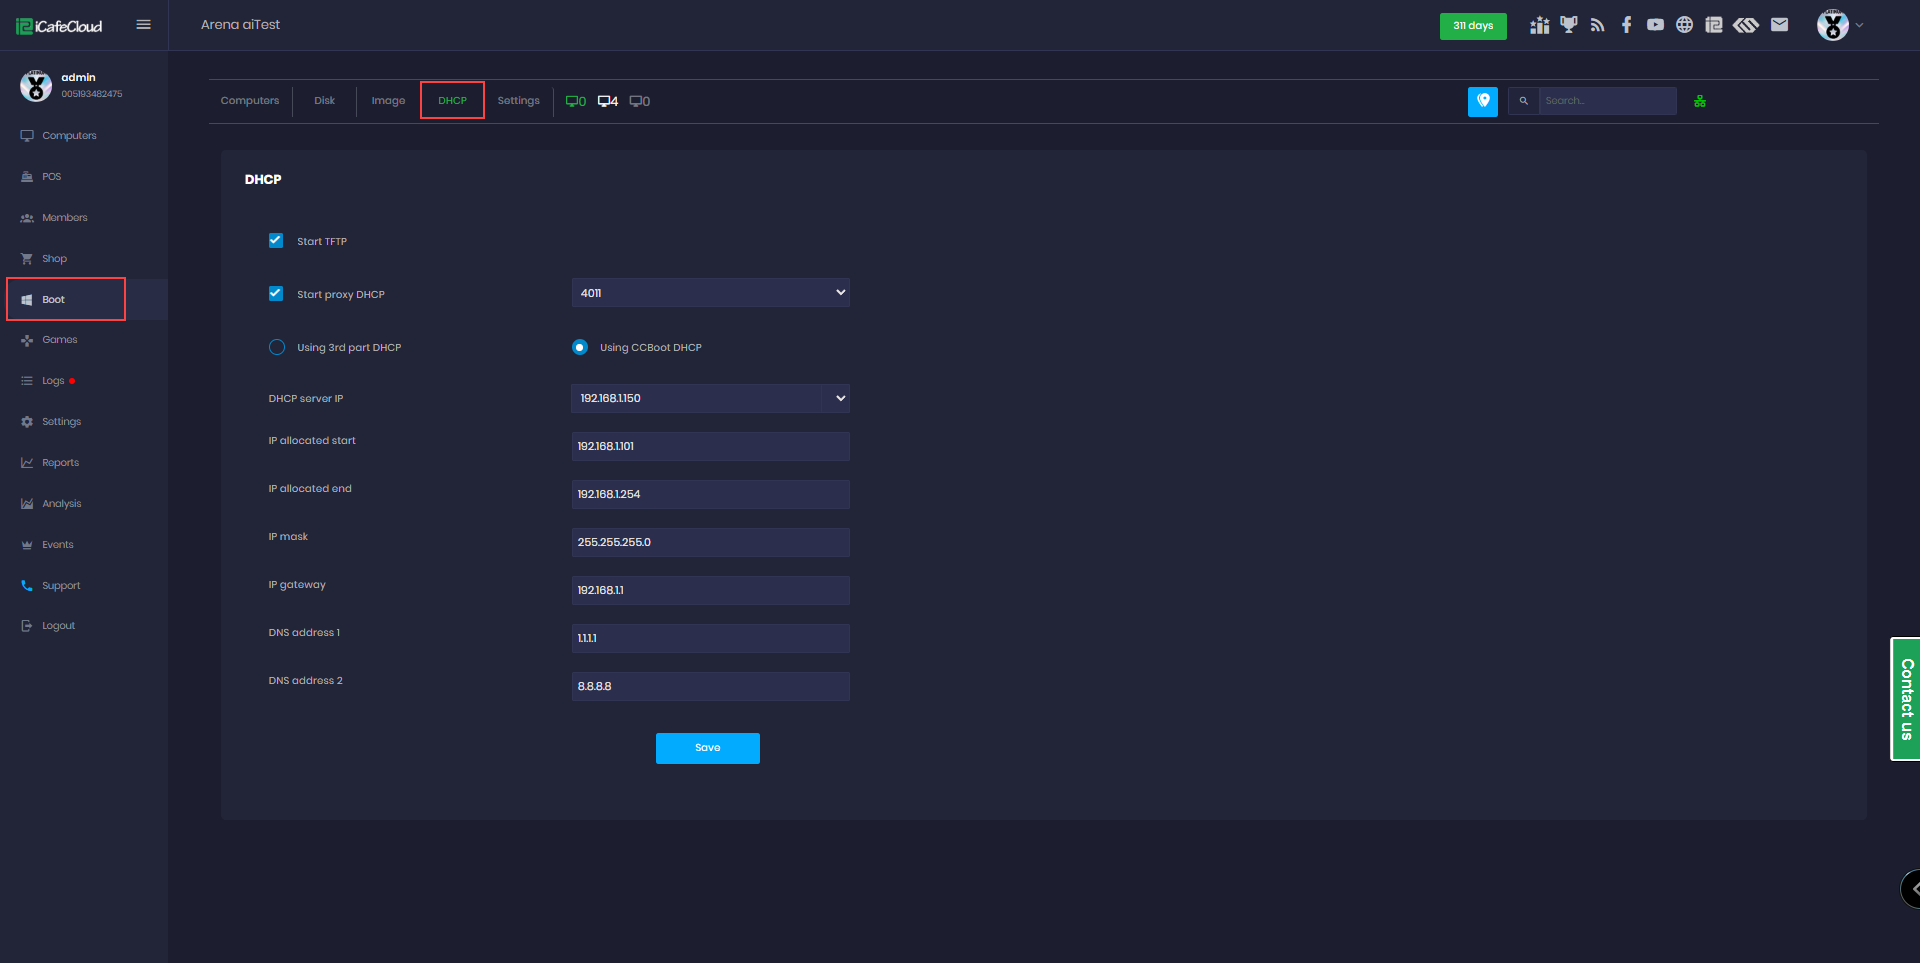Open the RSS feed icon
This screenshot has width=1920, height=963.
pyautogui.click(x=1597, y=25)
